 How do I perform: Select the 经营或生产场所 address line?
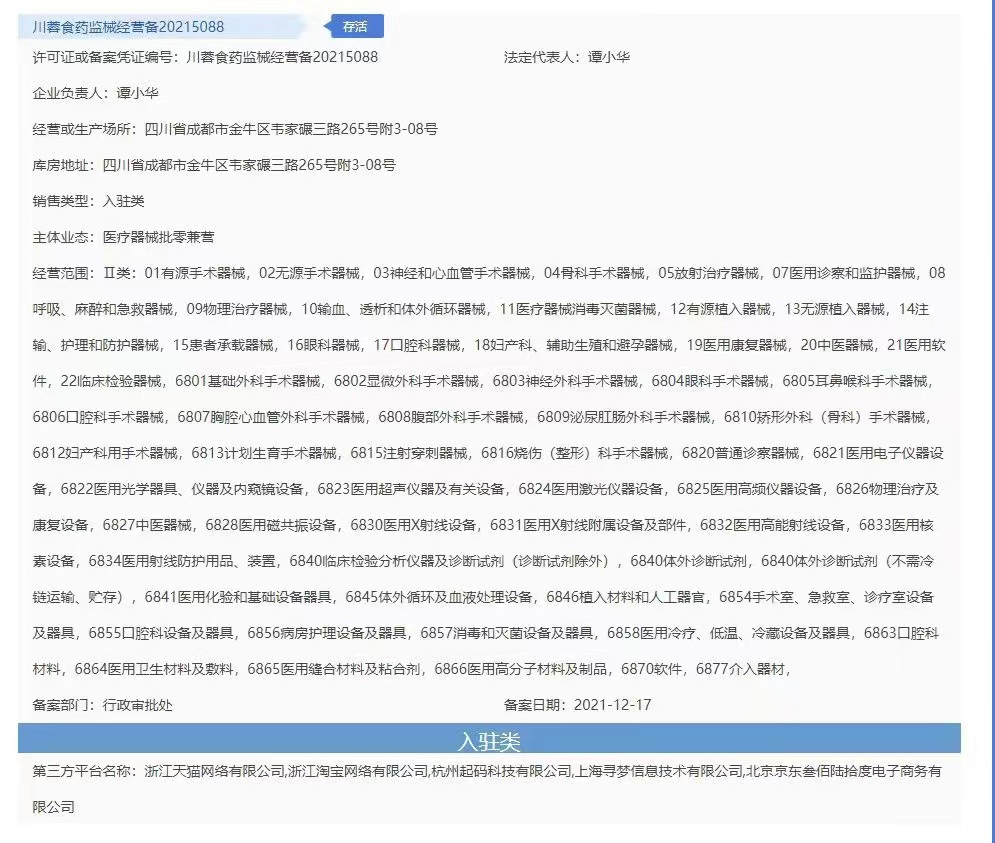point(235,129)
